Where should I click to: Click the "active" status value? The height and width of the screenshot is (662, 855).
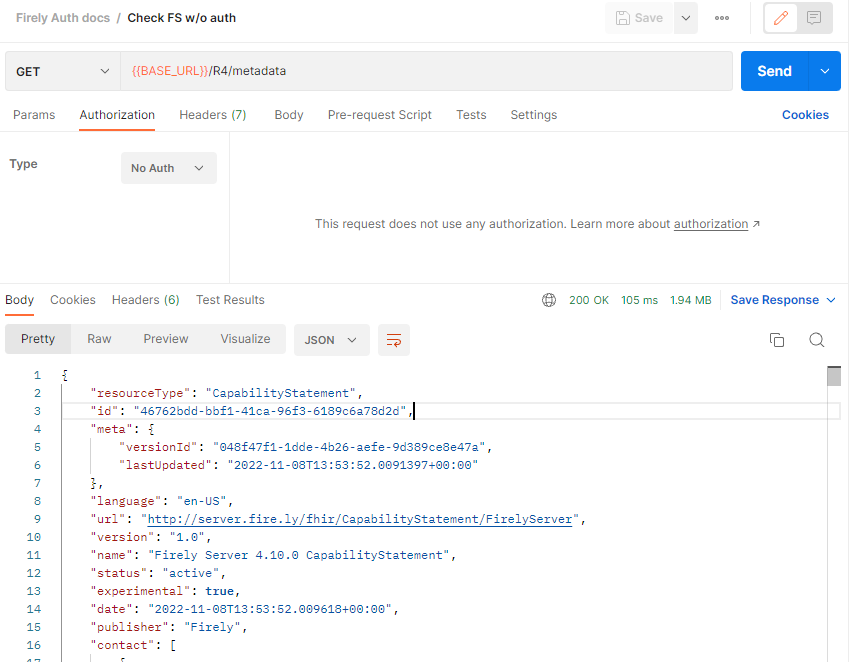tap(191, 573)
